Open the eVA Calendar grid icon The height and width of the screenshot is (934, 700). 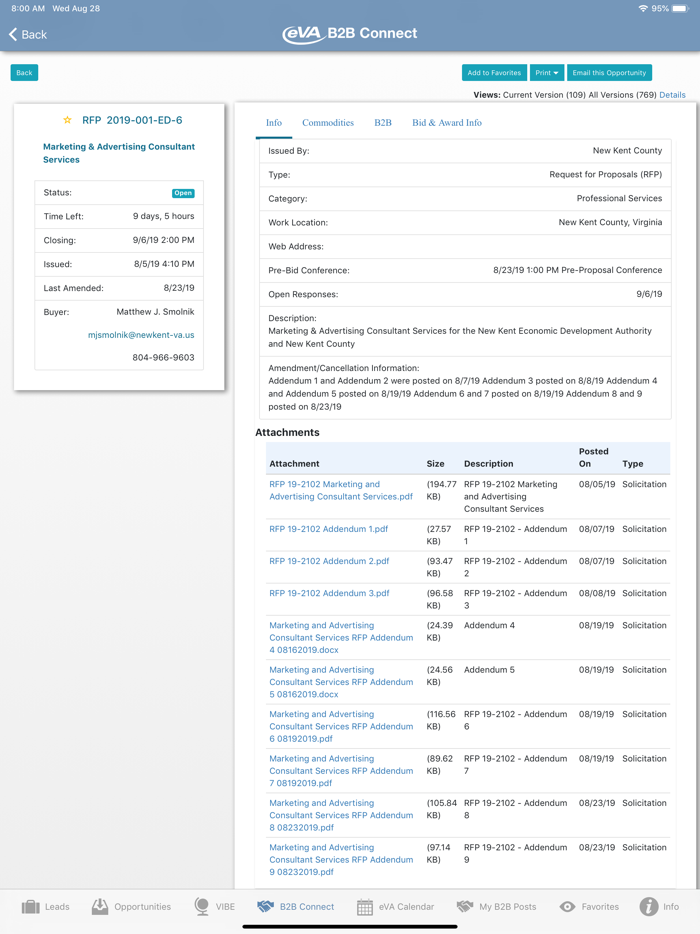[365, 907]
